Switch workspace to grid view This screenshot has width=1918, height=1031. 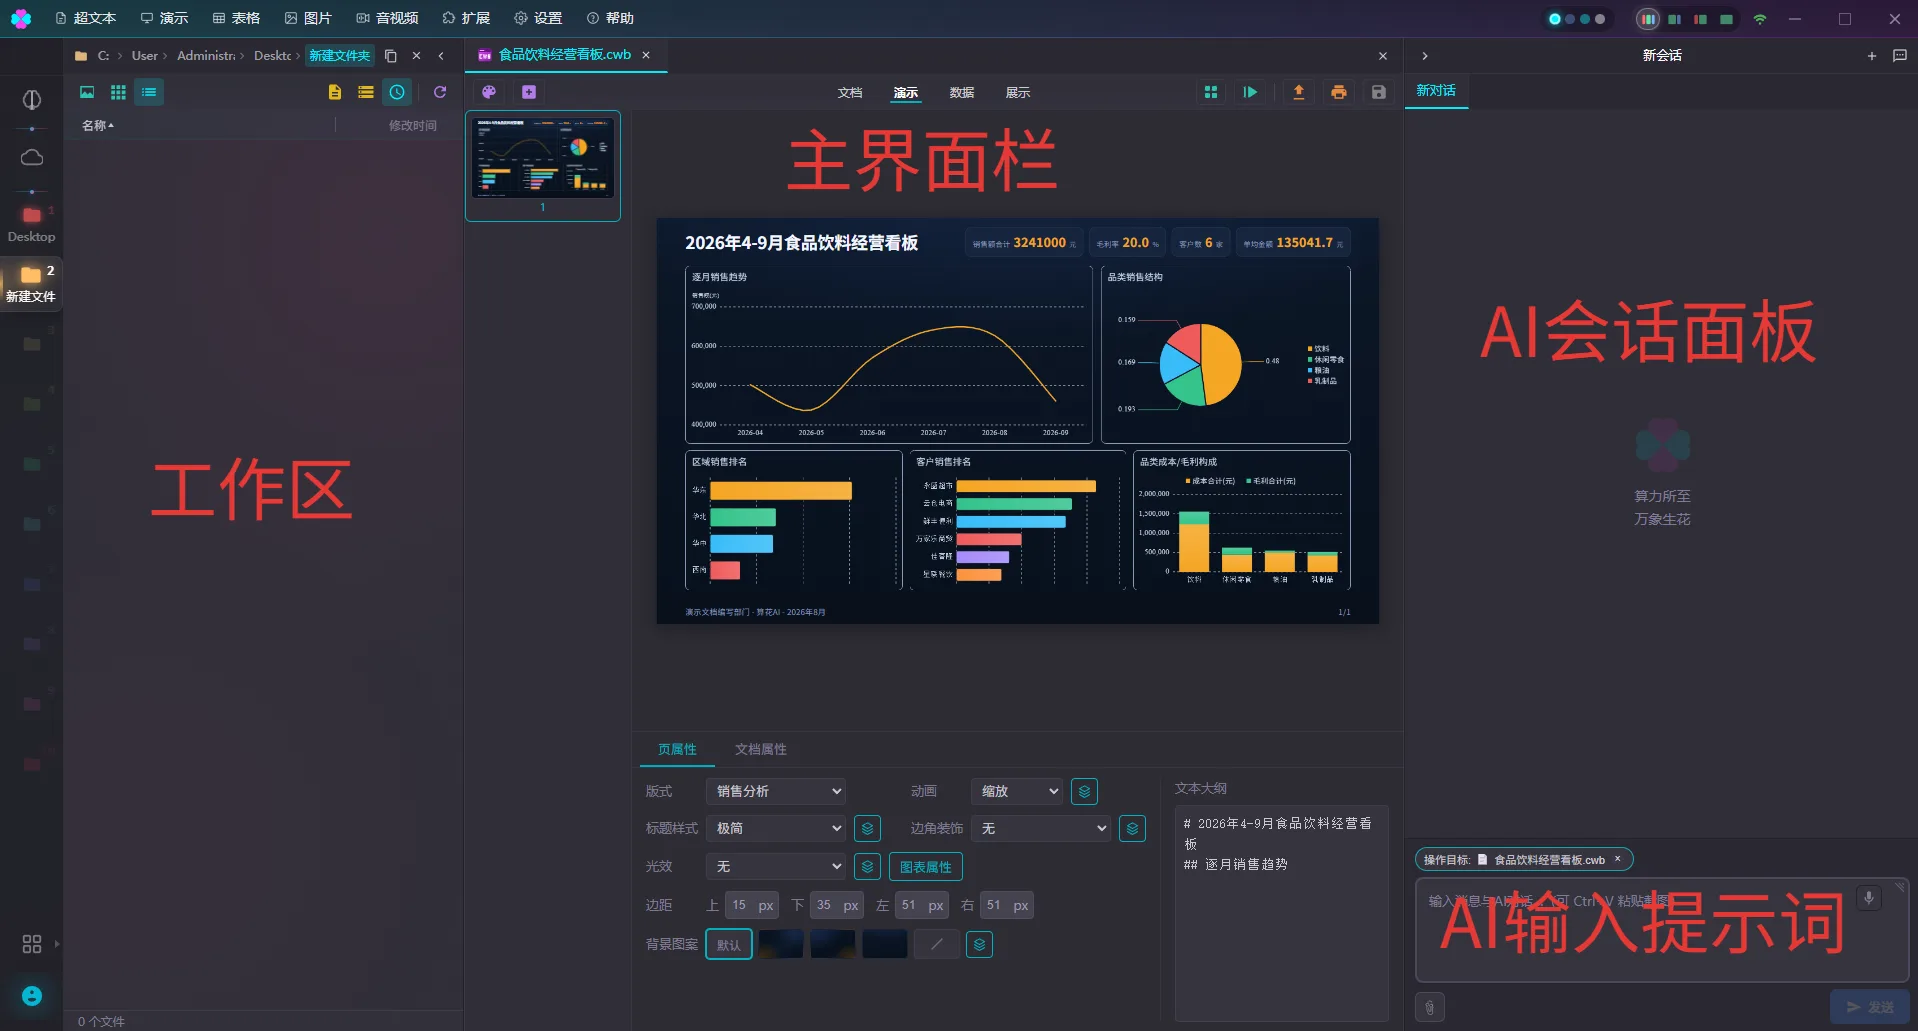click(x=118, y=92)
